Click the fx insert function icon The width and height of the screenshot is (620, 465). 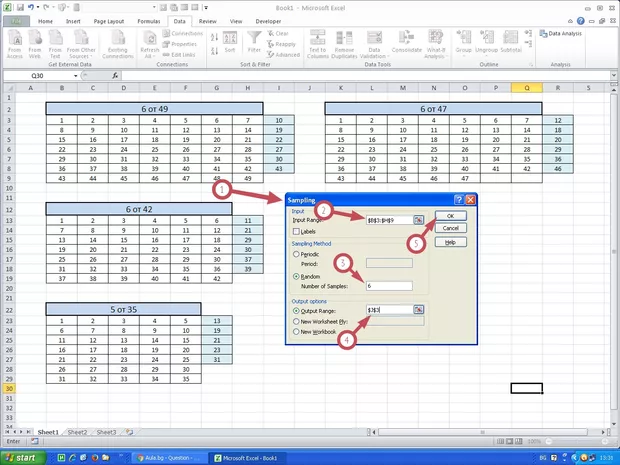coord(115,76)
